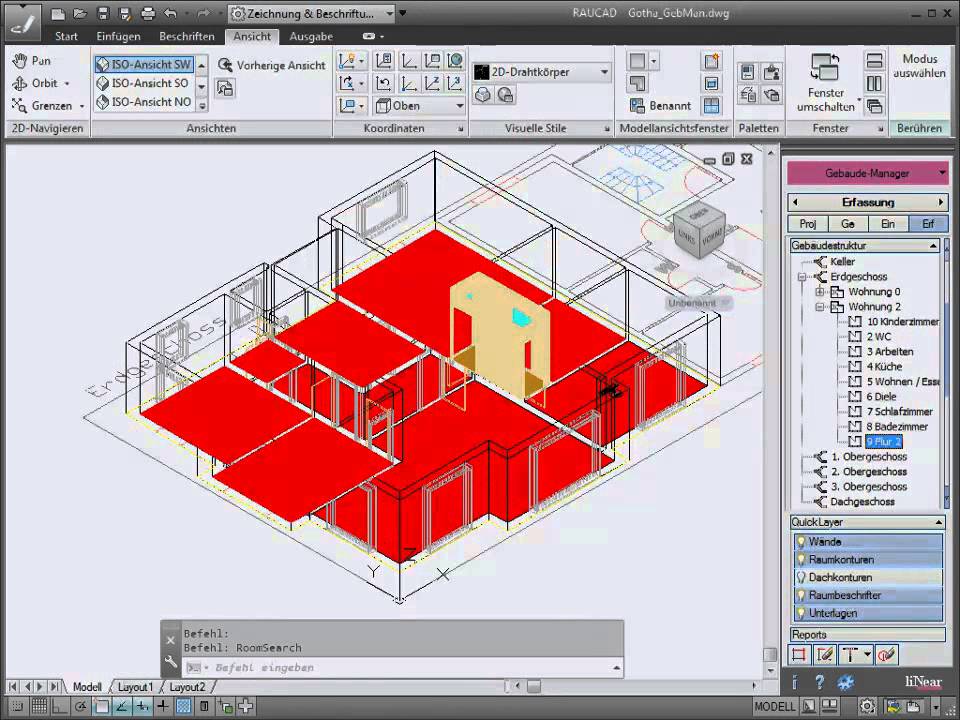960x720 pixels.
Task: Select ISO-Ansicht SO view
Action: [144, 83]
